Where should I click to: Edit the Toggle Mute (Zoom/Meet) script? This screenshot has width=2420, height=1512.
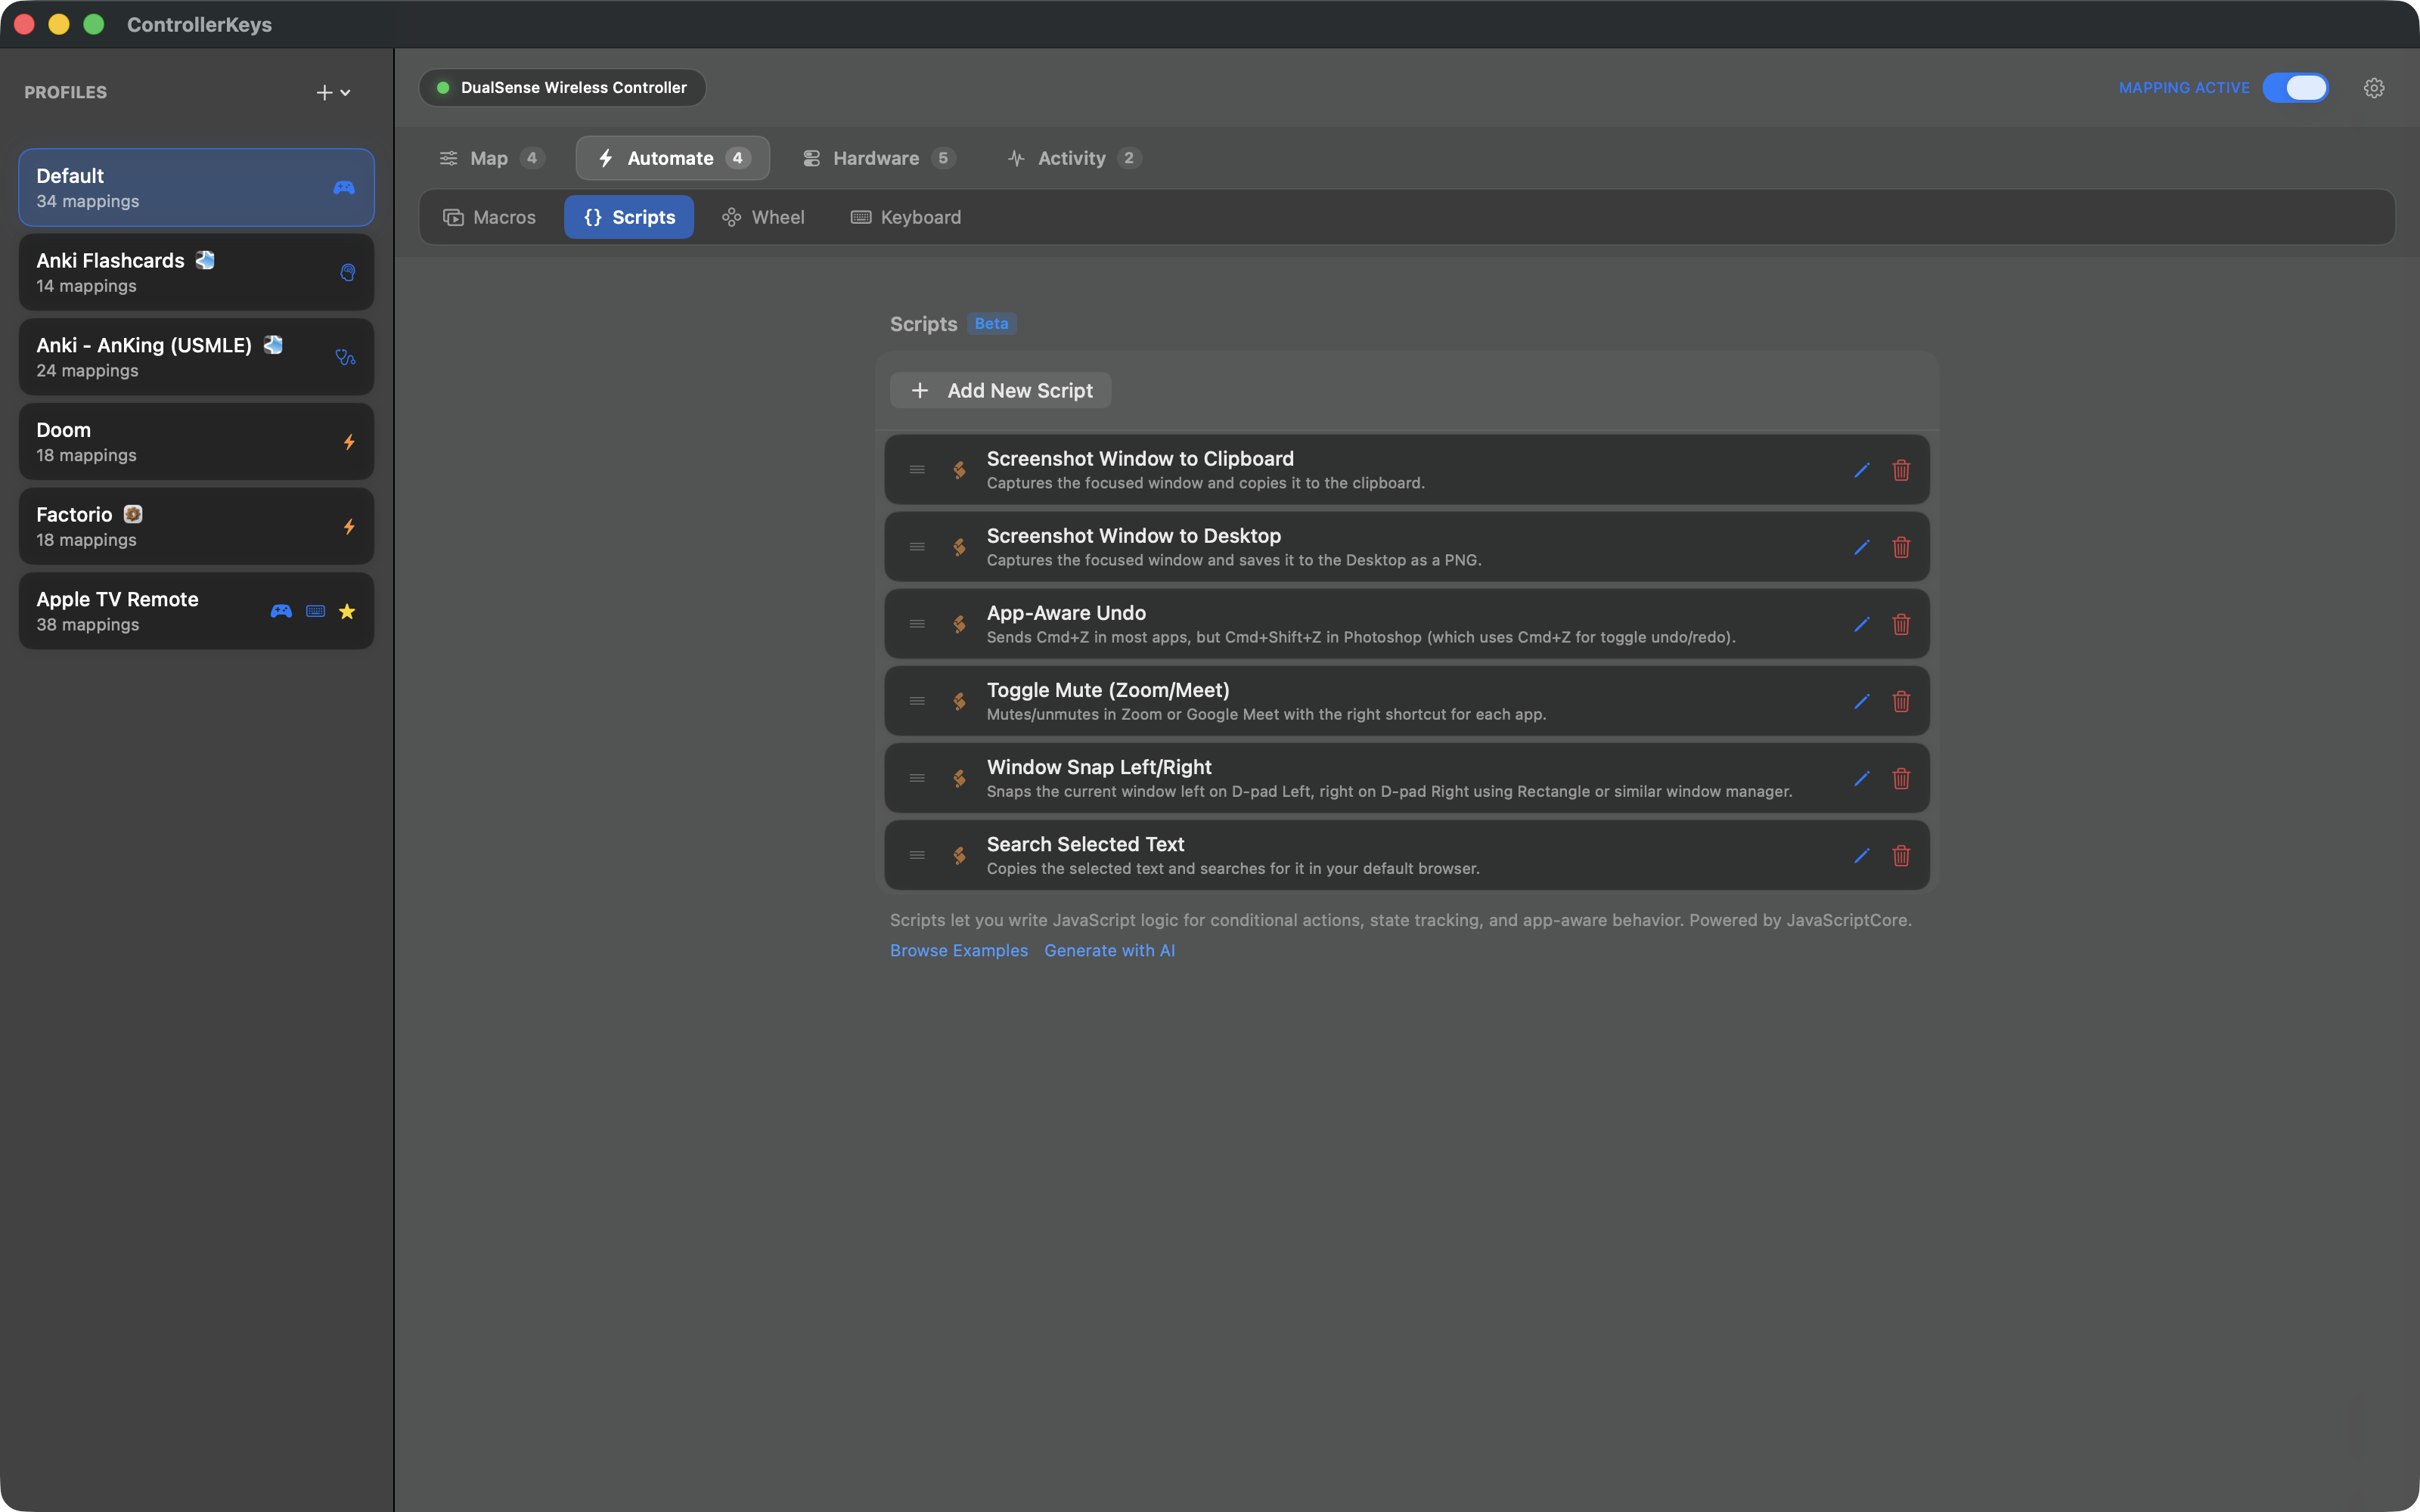tap(1861, 701)
